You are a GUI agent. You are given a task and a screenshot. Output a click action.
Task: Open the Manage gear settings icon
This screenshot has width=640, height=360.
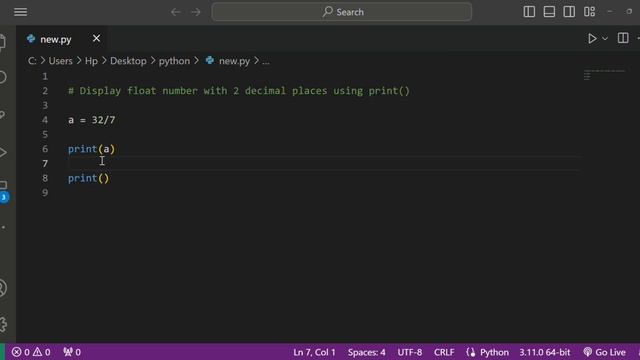[3, 324]
